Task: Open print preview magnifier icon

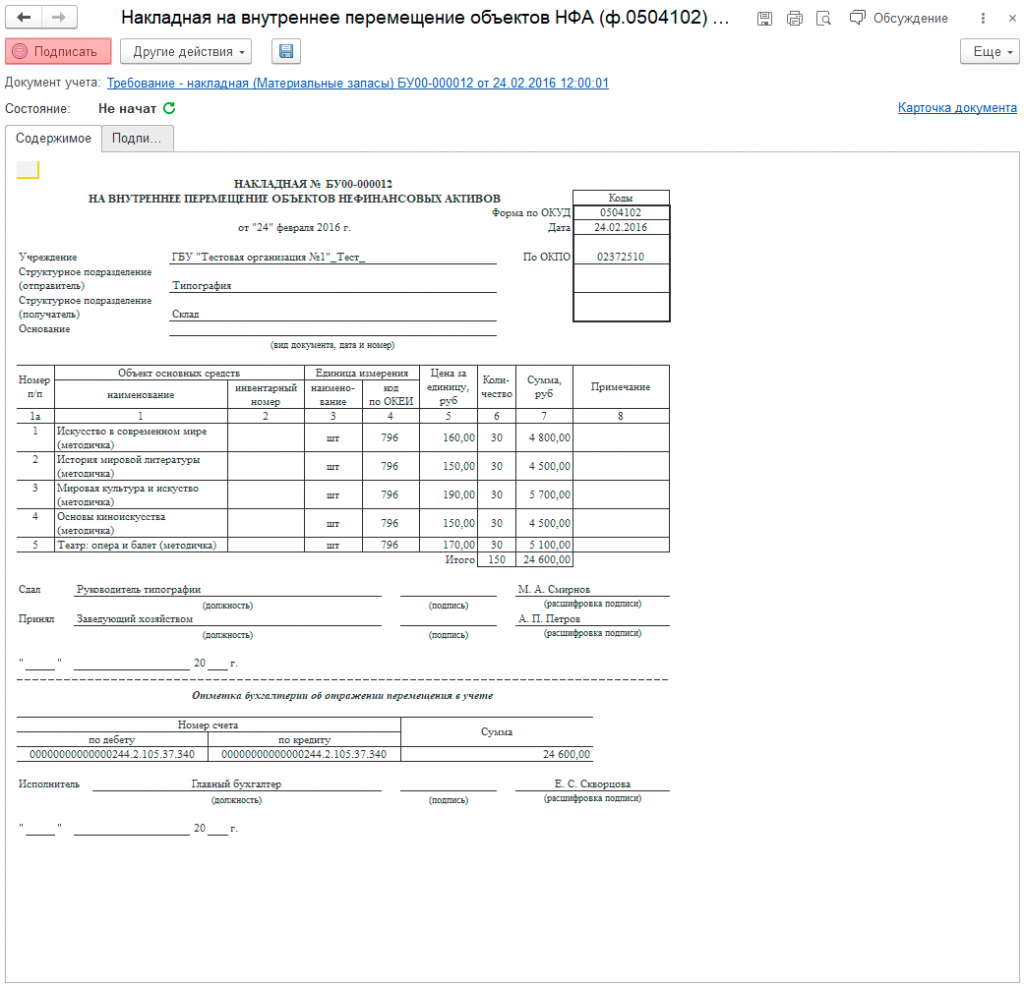Action: pos(824,18)
